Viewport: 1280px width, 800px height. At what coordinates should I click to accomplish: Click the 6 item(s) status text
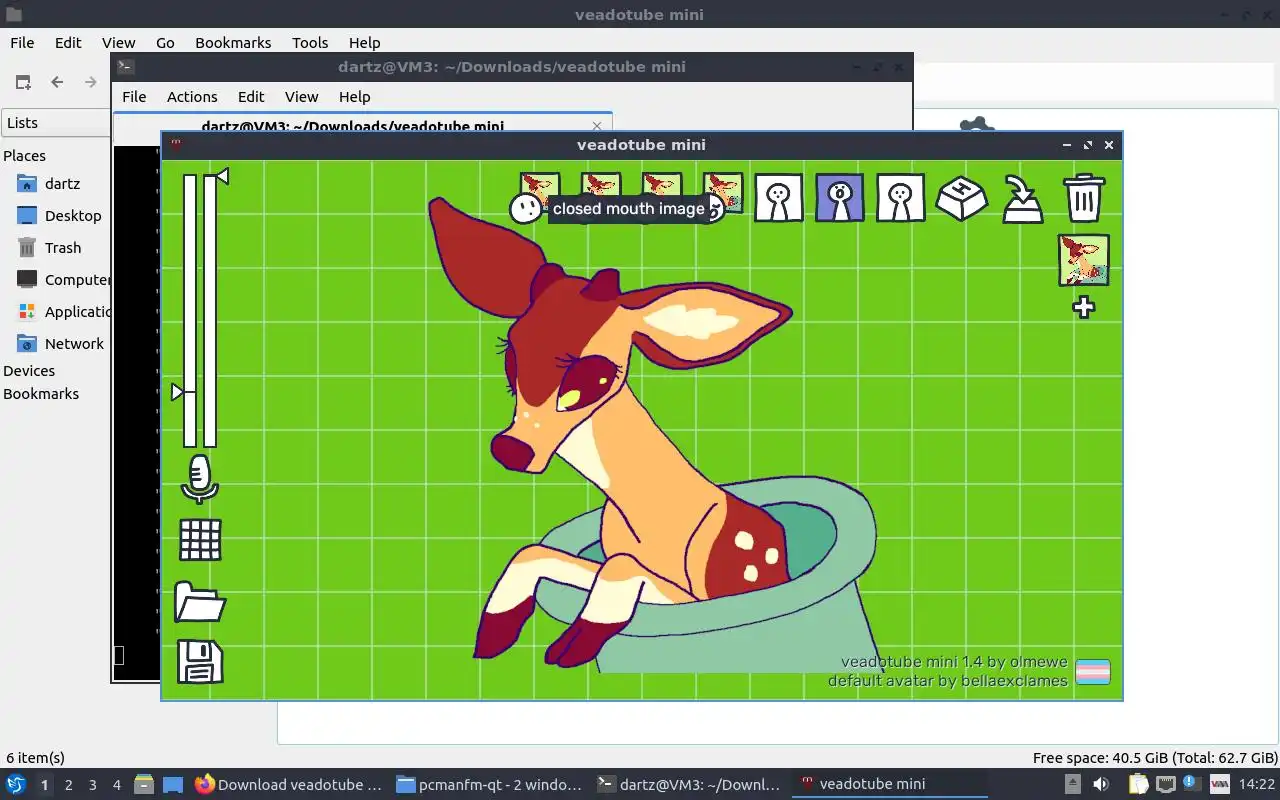35,758
